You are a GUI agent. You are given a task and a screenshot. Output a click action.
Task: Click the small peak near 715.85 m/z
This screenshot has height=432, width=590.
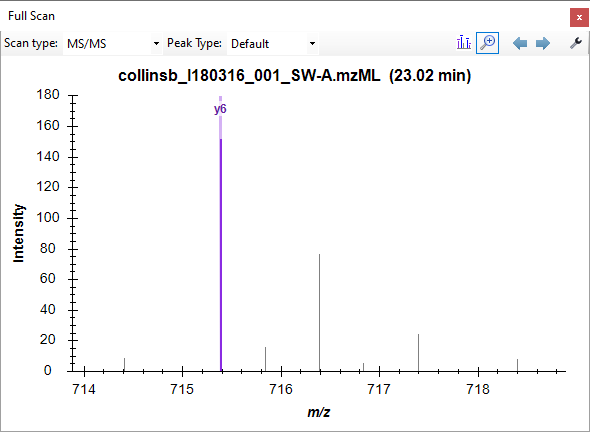[x=265, y=359]
